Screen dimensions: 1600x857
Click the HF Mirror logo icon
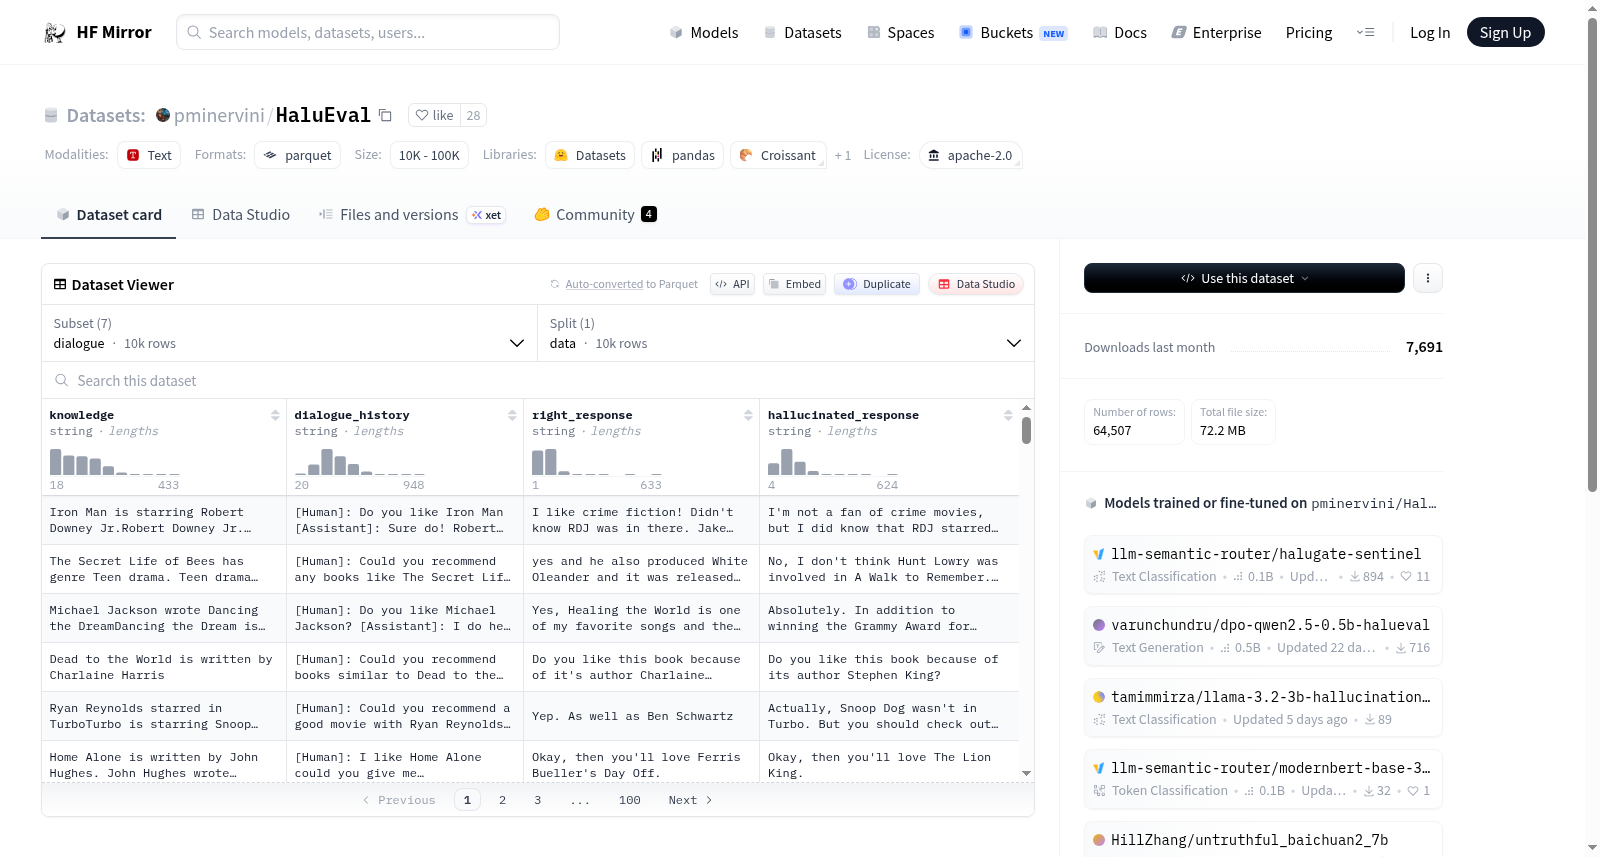click(55, 33)
